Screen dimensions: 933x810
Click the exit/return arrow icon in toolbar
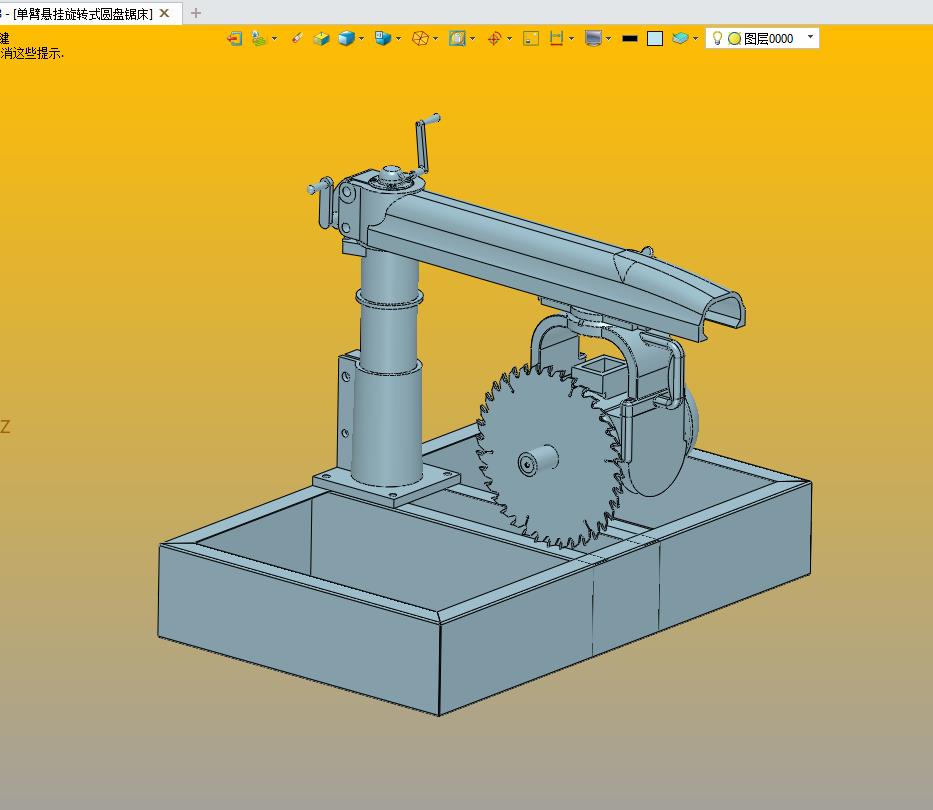[x=234, y=39]
